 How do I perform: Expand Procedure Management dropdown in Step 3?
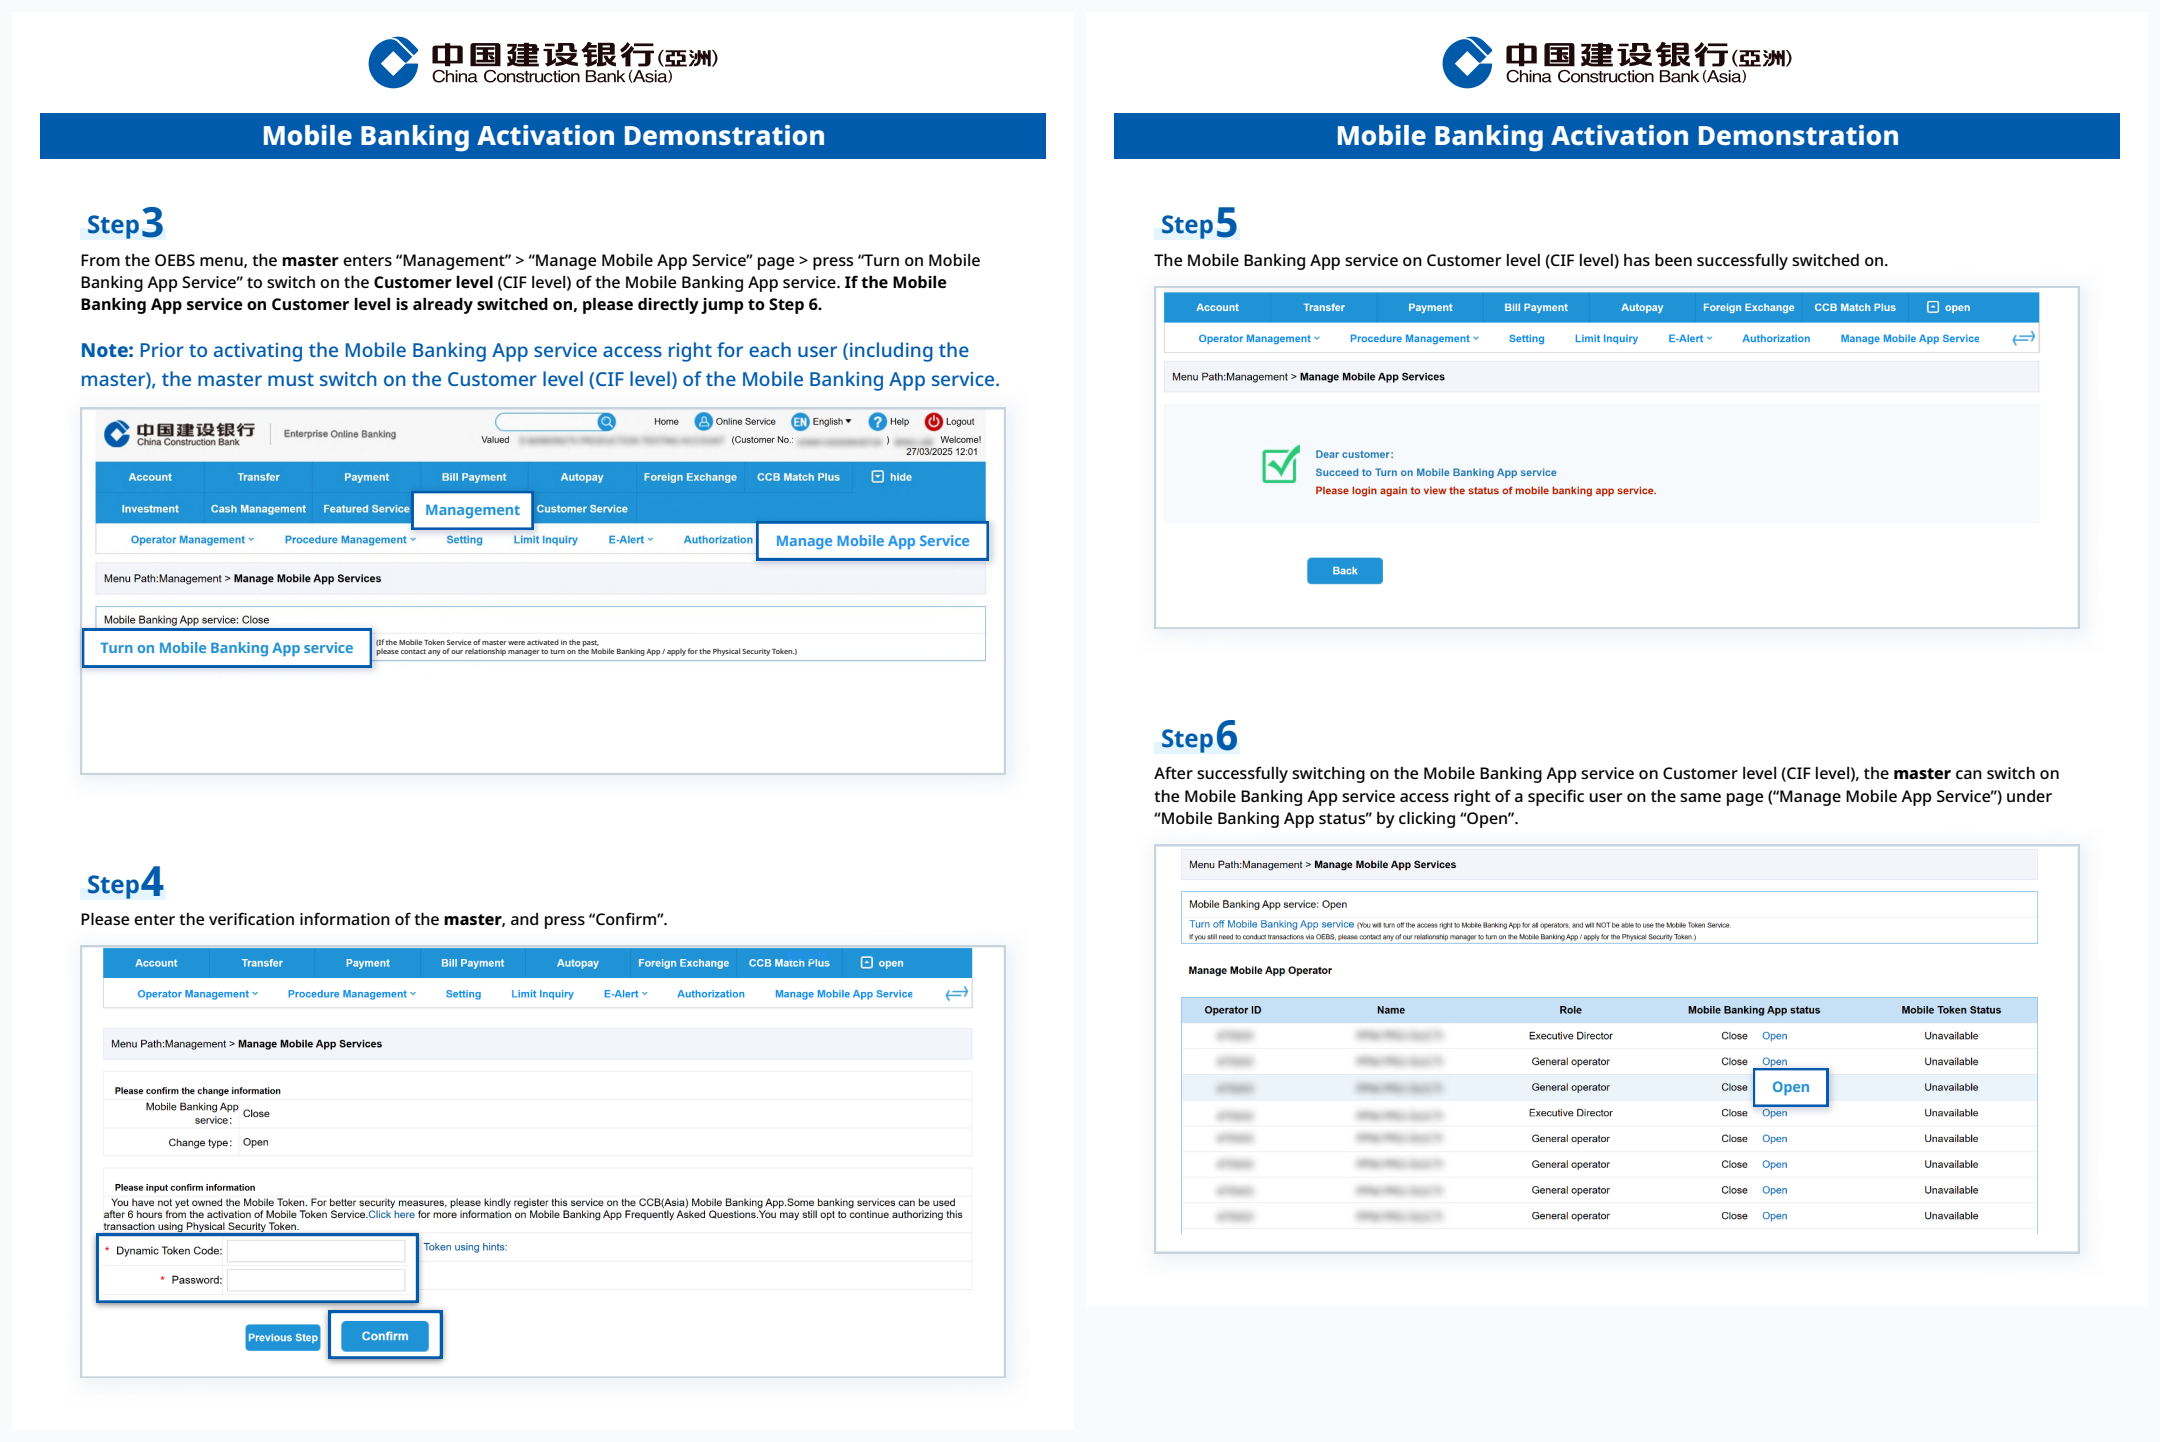[350, 540]
